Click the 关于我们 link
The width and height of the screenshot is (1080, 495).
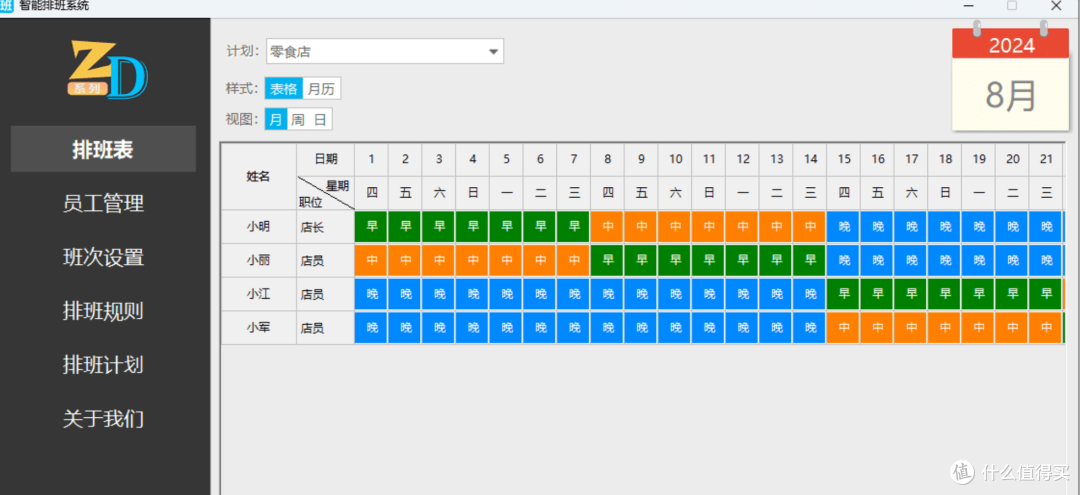coord(103,419)
